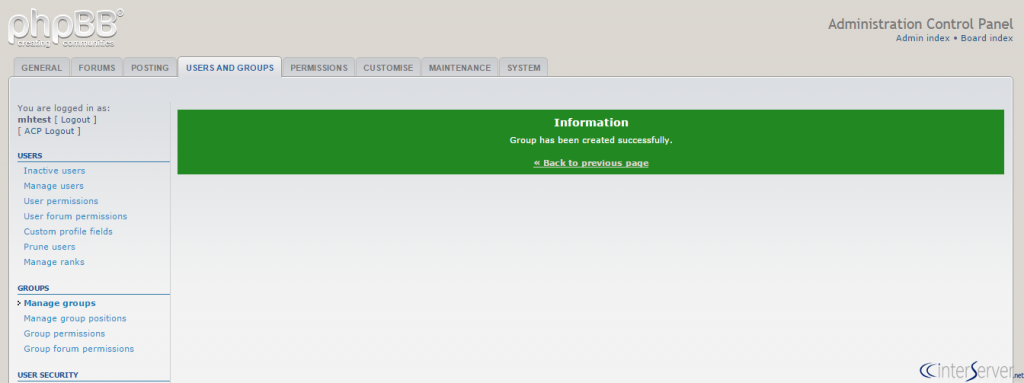Open Manage groups

[x=59, y=303]
